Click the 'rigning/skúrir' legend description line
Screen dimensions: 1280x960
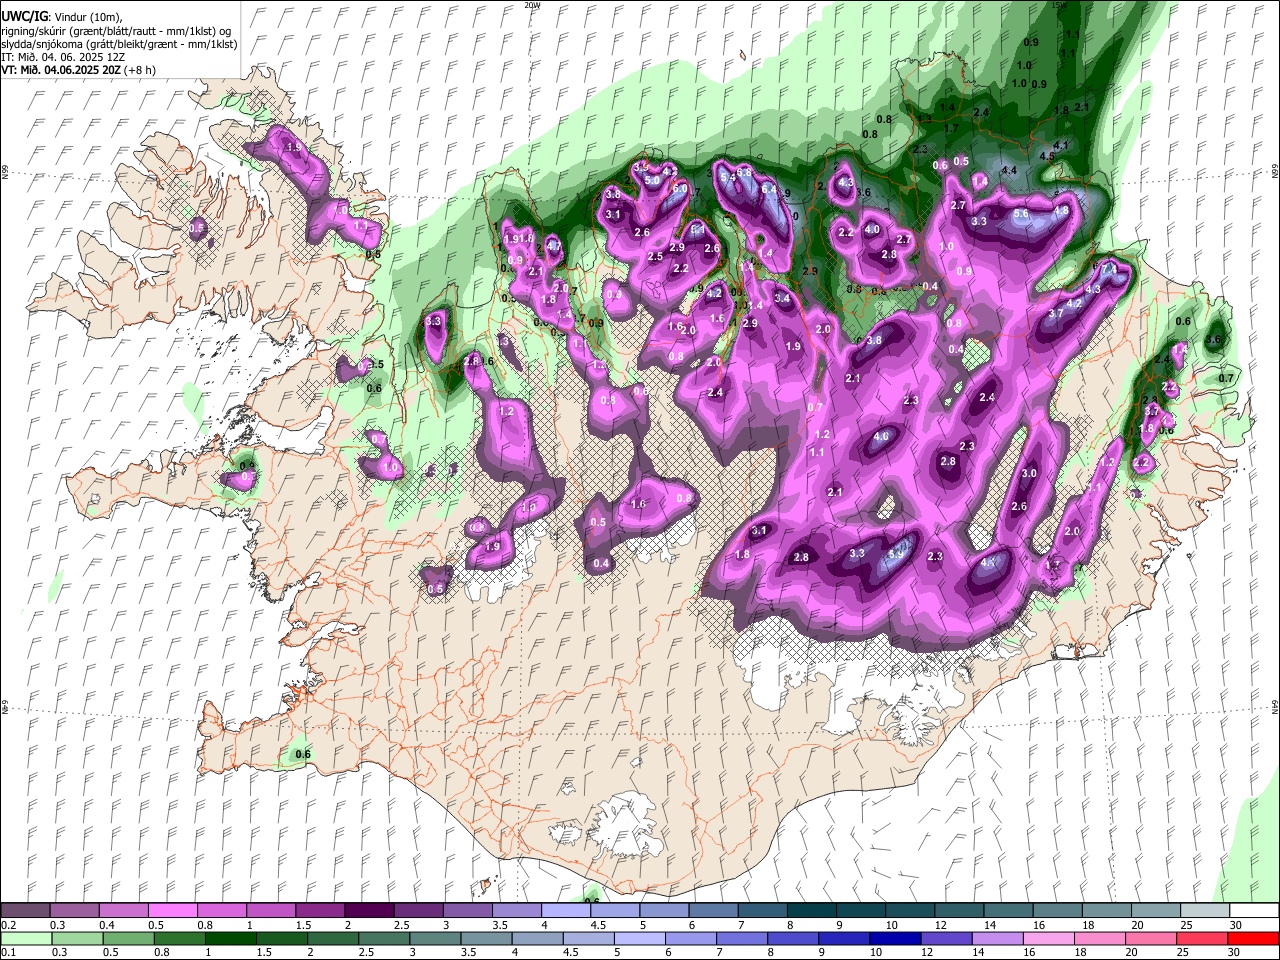118,31
